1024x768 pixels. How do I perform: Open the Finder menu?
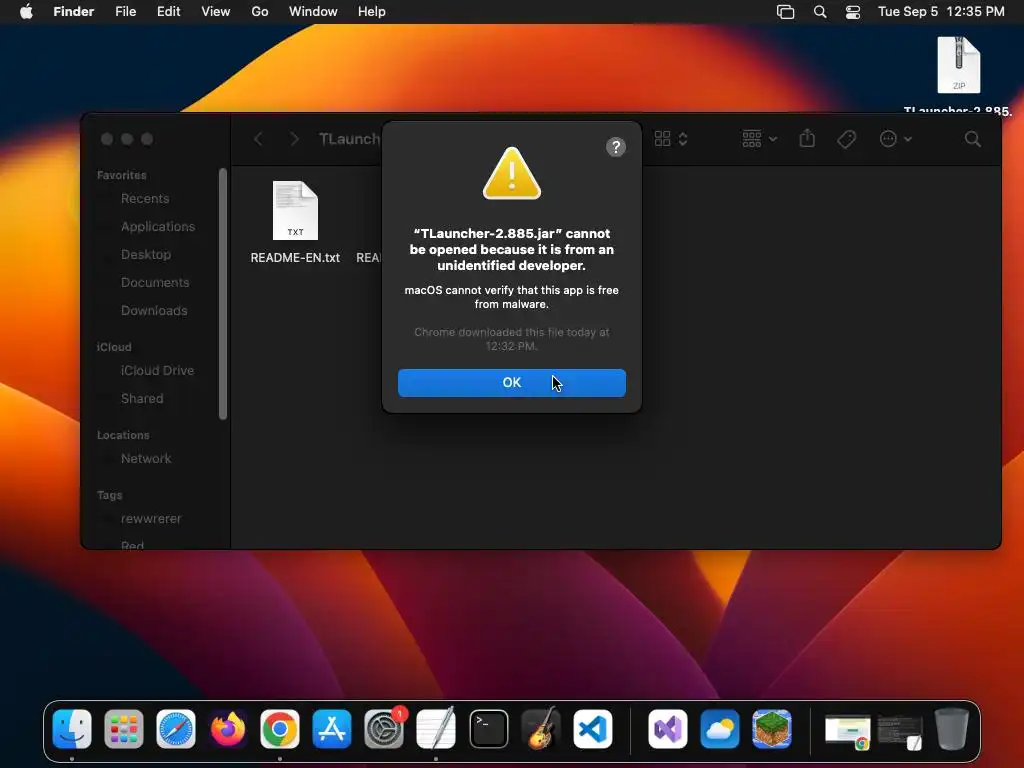(x=73, y=12)
